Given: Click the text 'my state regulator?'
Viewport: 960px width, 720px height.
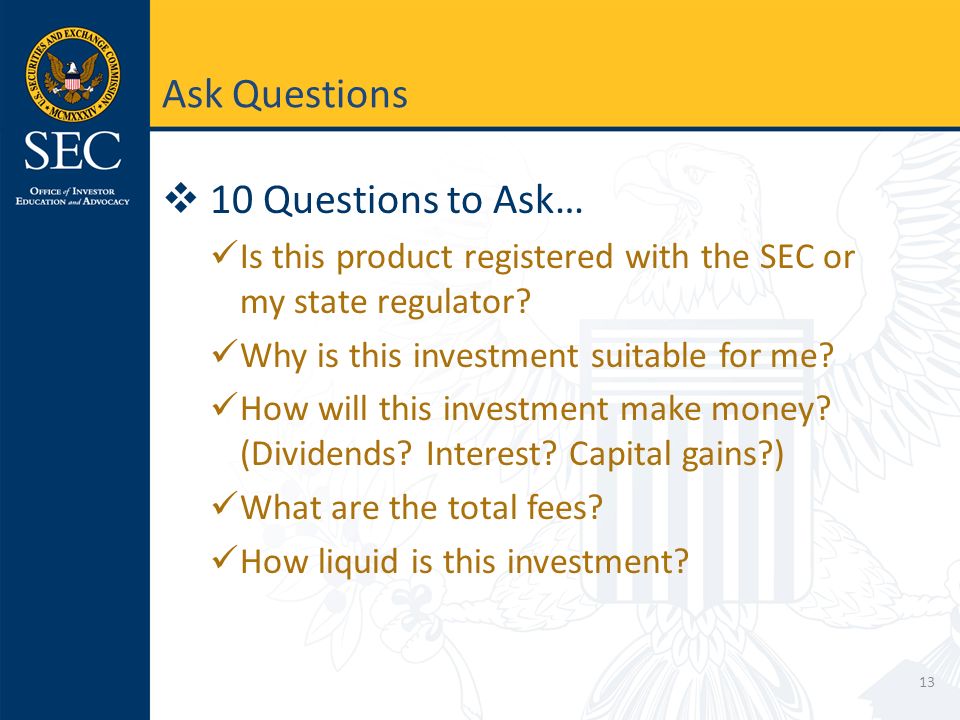Looking at the screenshot, I should coord(385,302).
